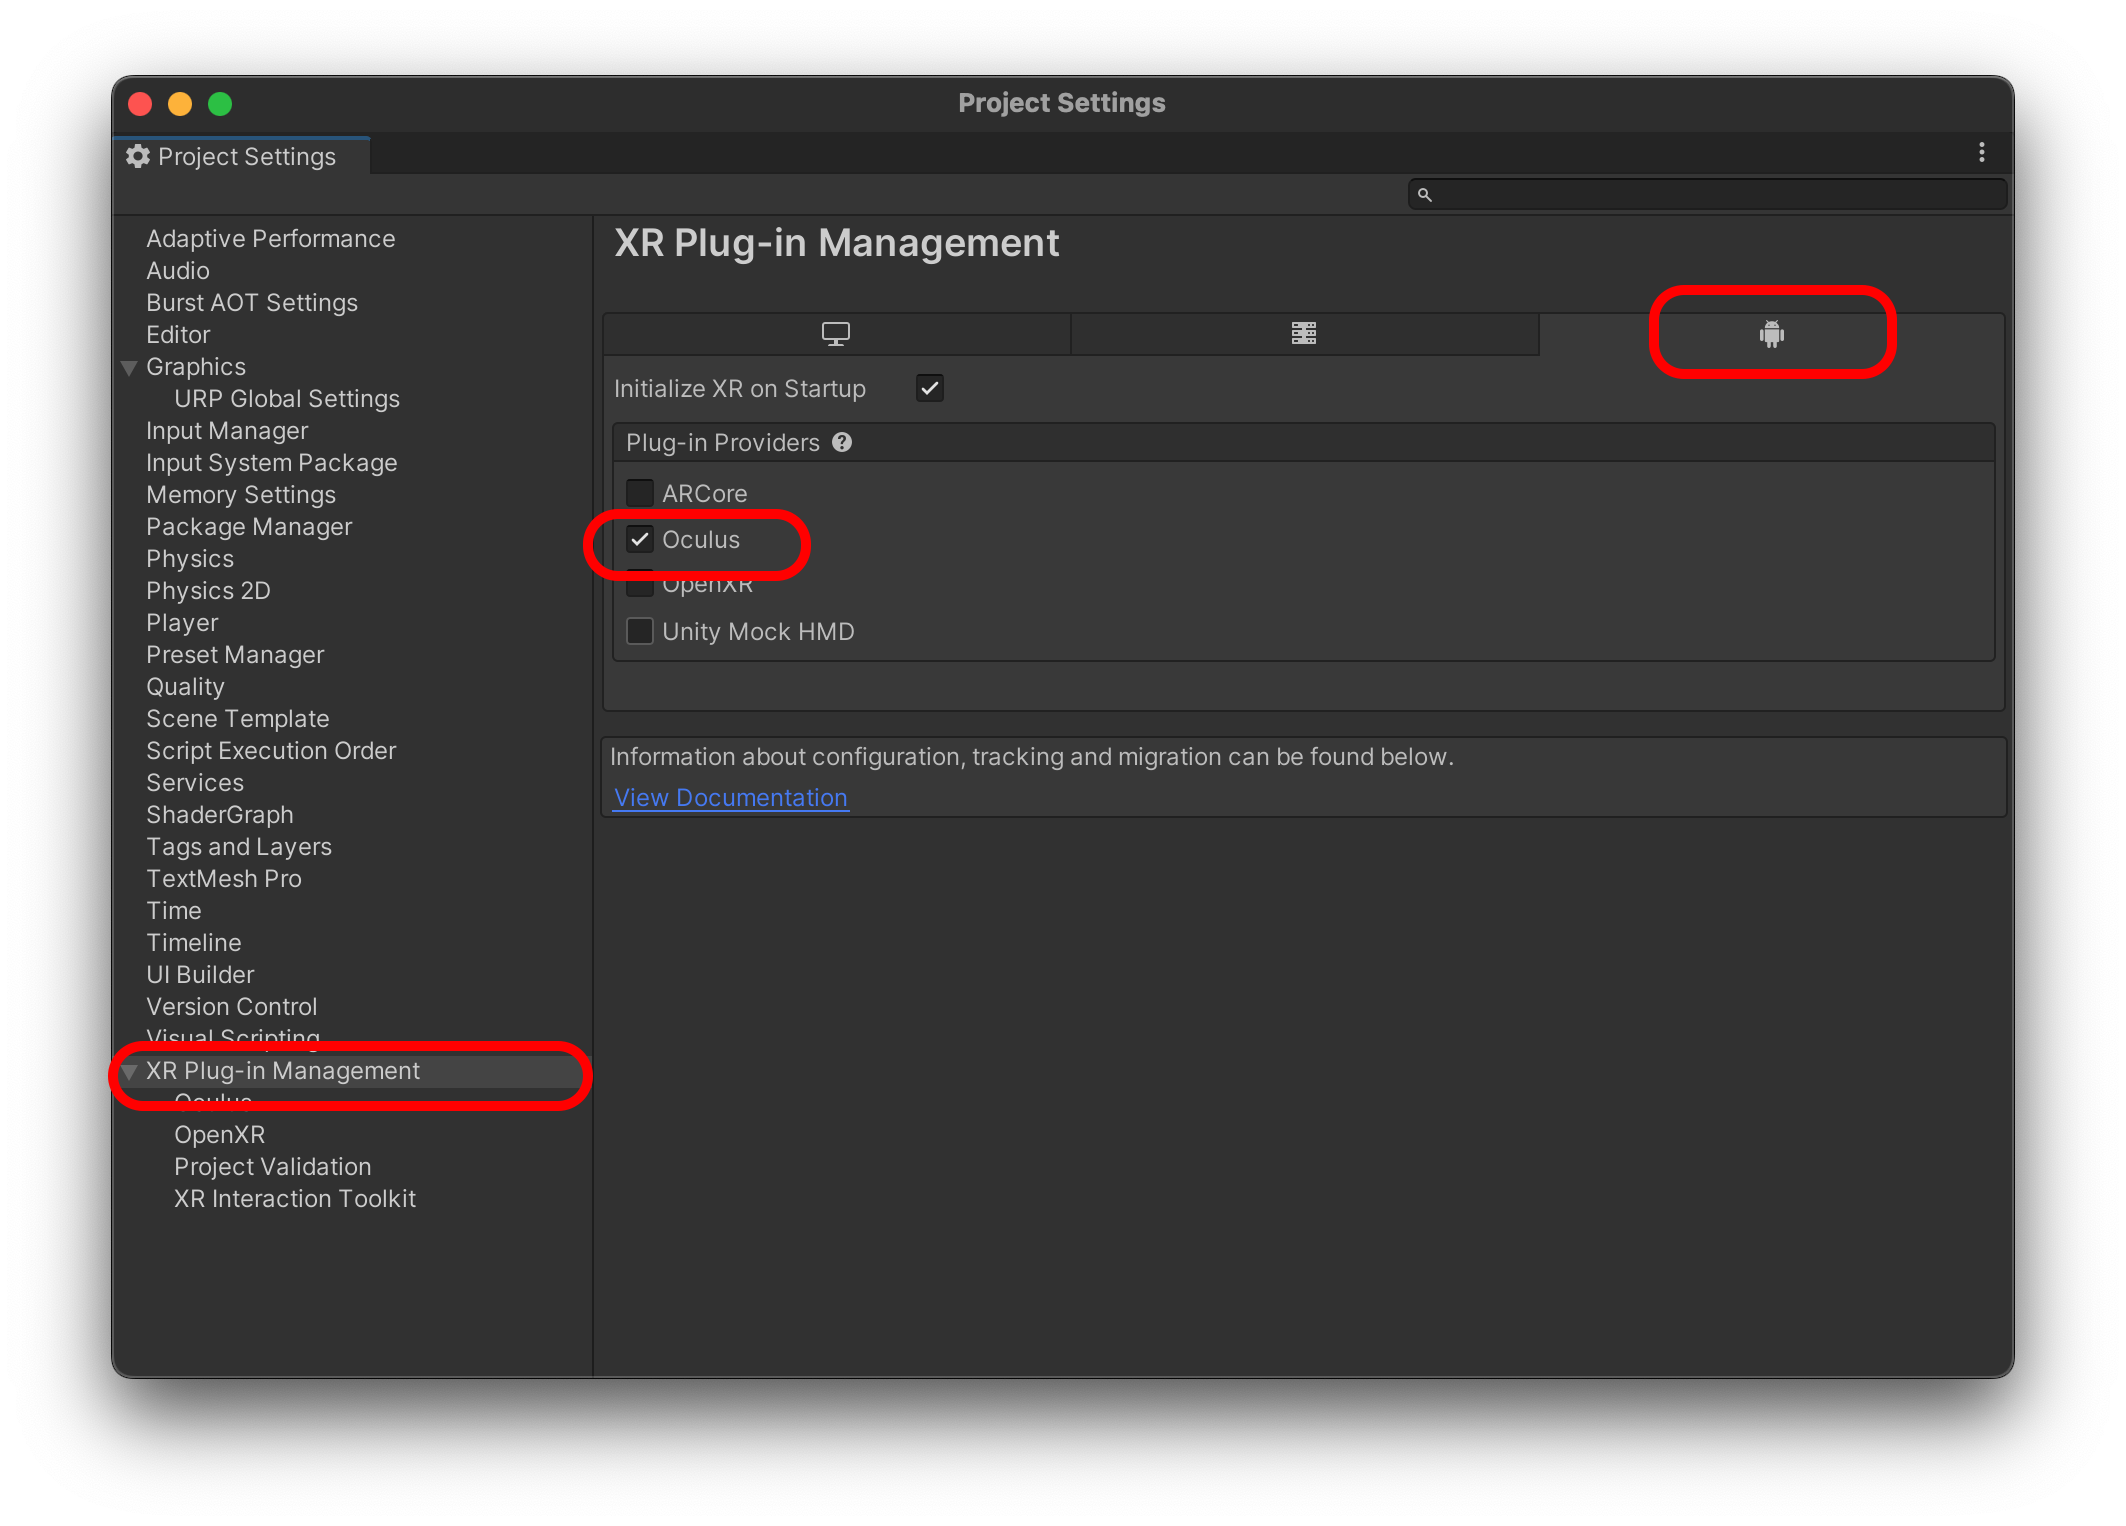The width and height of the screenshot is (2126, 1526).
Task: Select the Quality settings category
Action: [x=185, y=687]
